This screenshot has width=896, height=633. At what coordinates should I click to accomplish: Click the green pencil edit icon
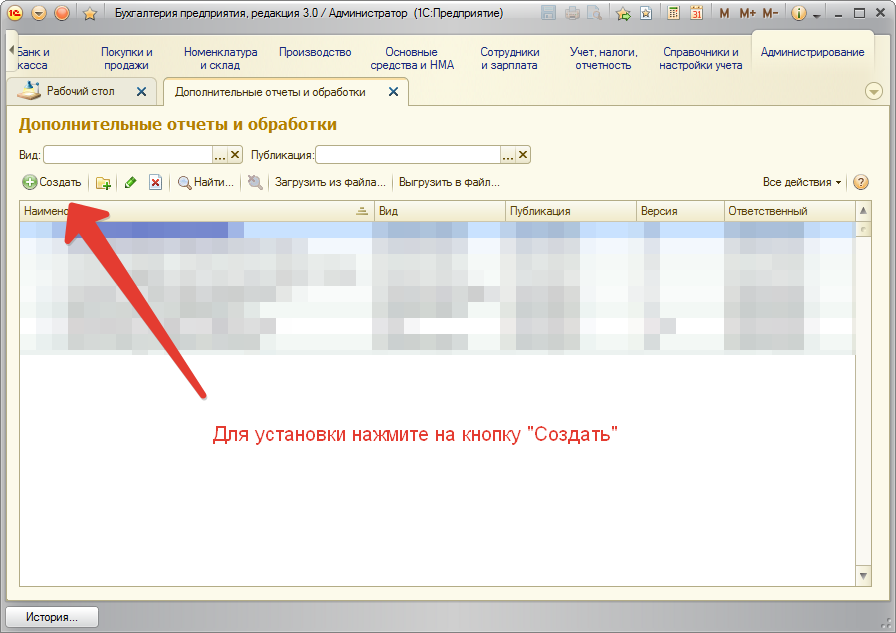[130, 183]
